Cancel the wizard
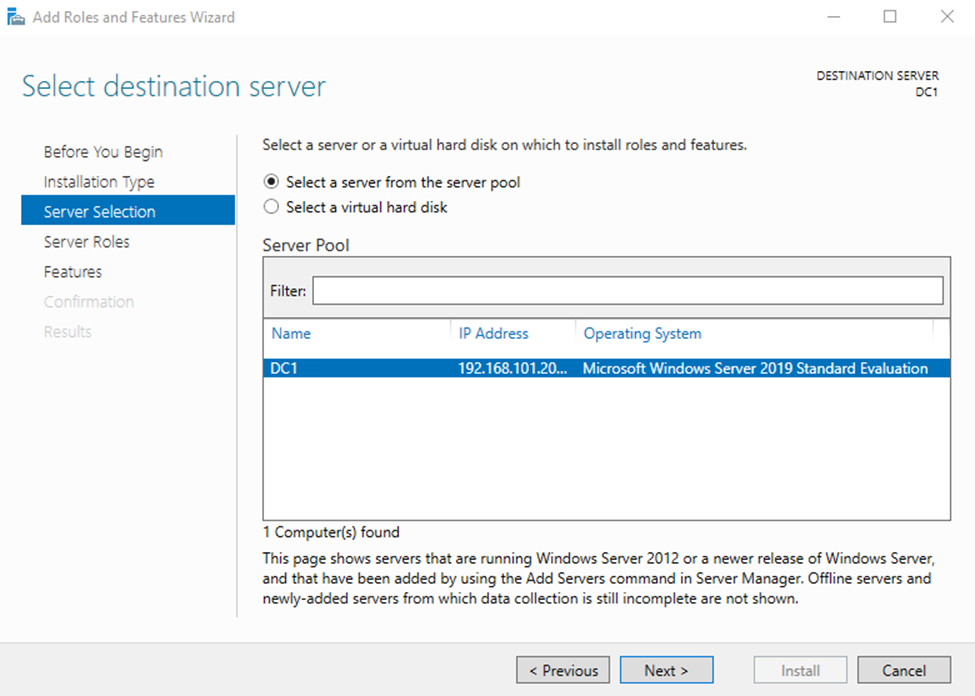The height and width of the screenshot is (696, 975). (x=903, y=670)
